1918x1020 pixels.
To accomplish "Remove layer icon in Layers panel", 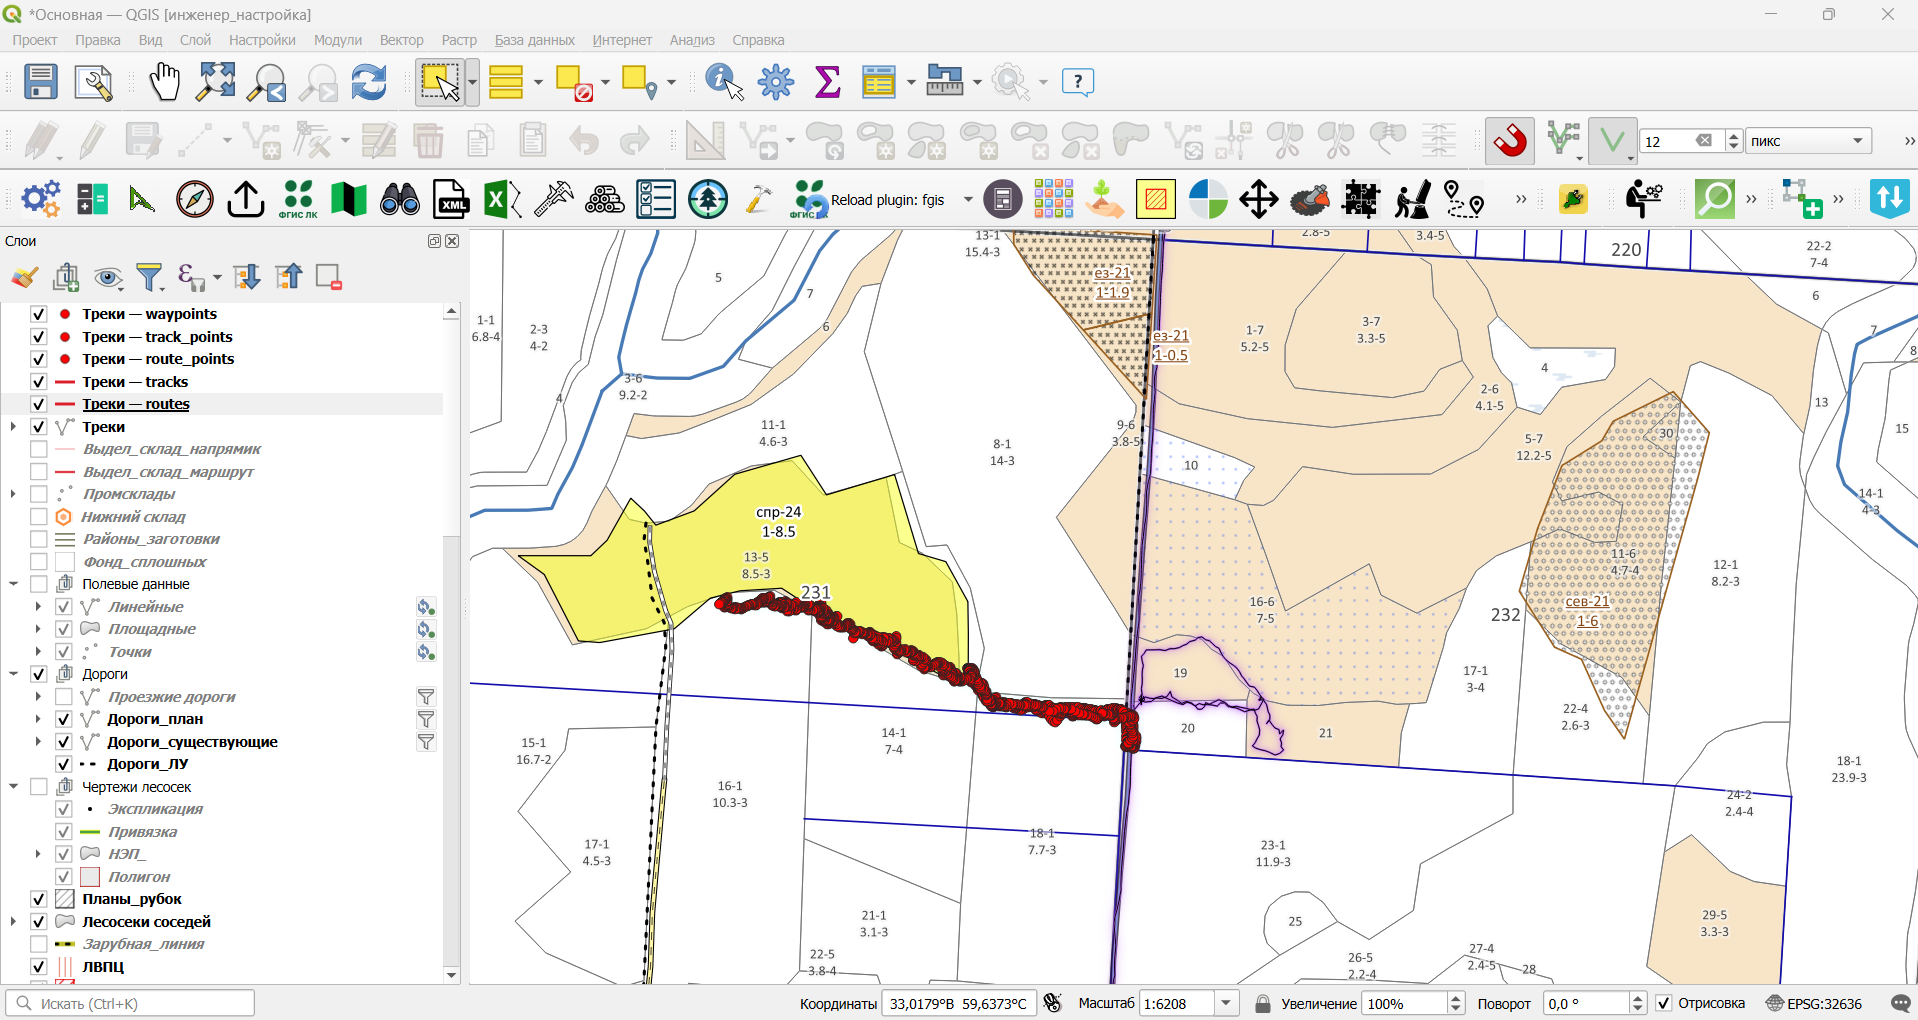I will 329,277.
